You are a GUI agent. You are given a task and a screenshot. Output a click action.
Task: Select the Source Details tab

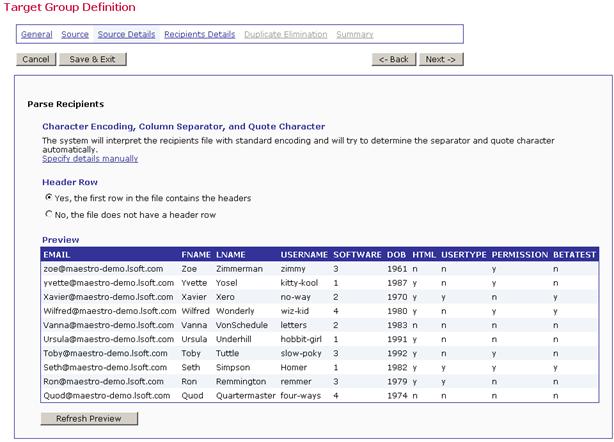coord(126,34)
